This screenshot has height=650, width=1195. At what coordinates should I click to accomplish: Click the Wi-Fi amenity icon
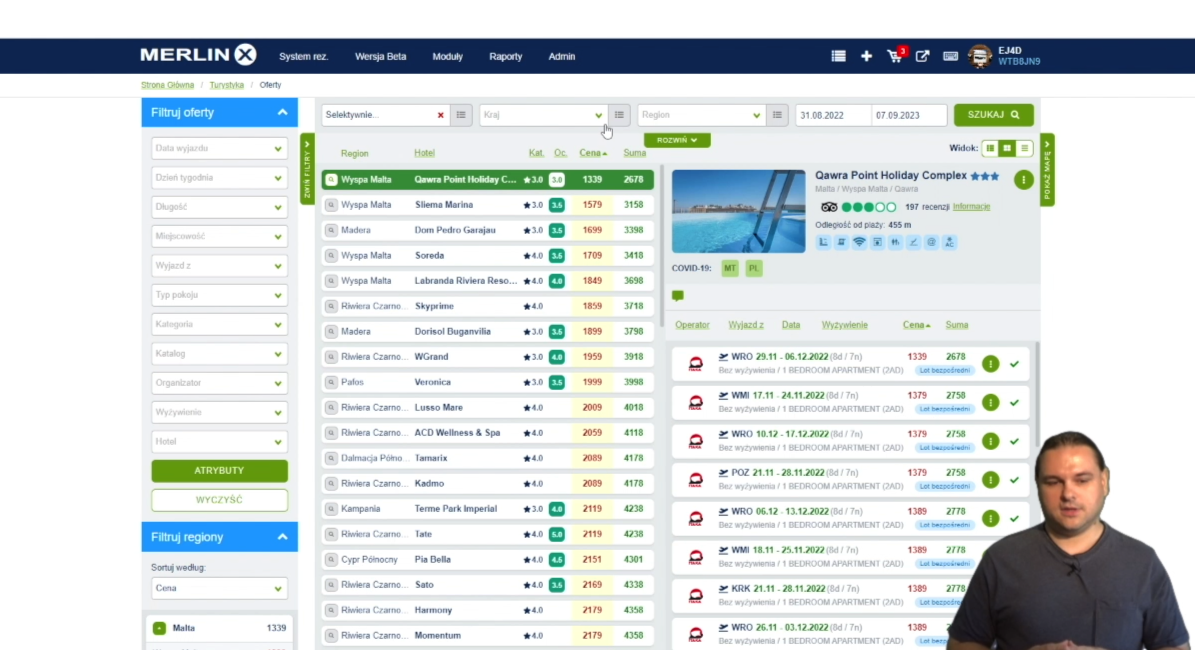point(859,242)
